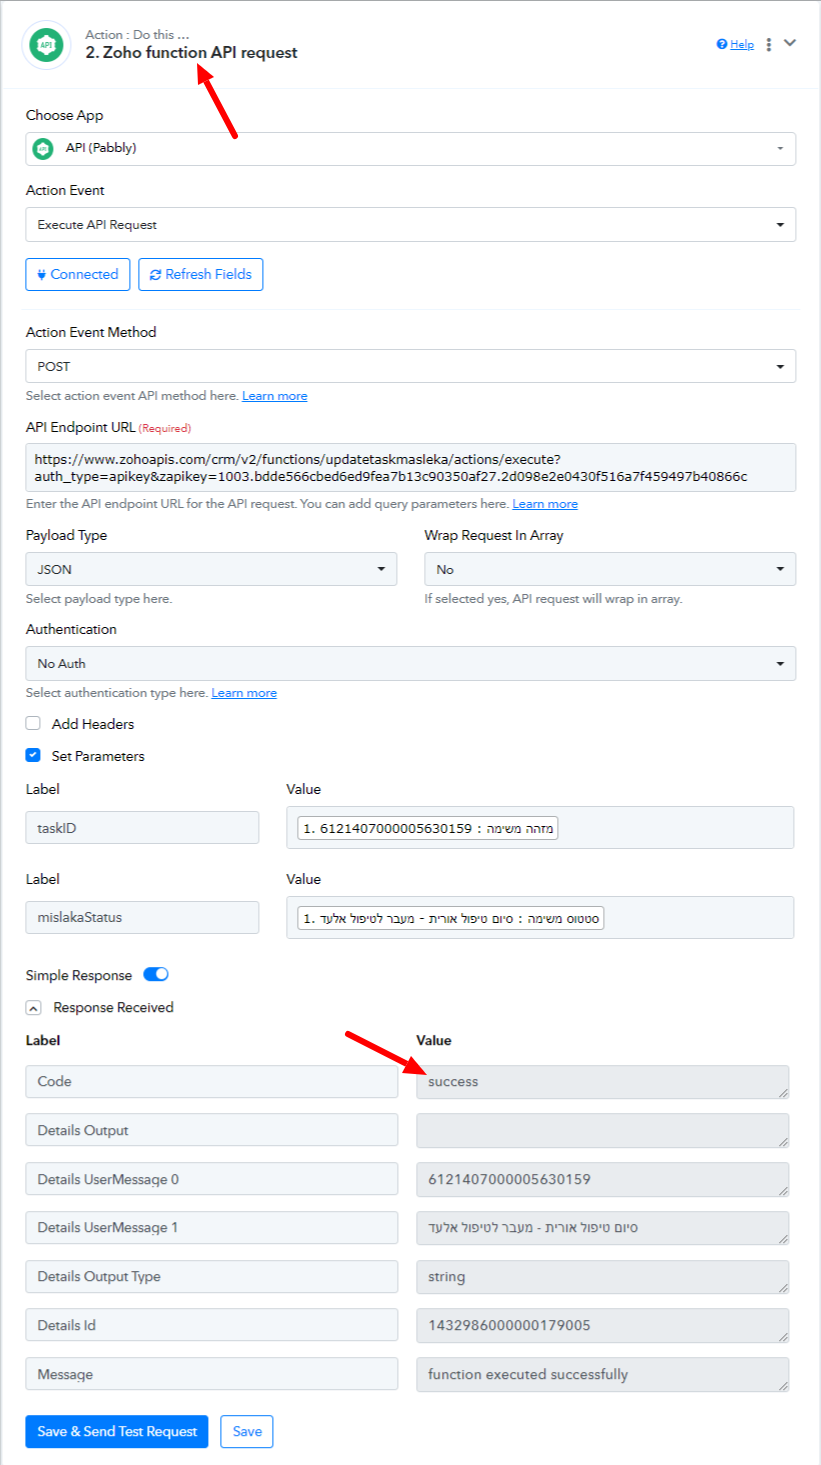
Task: Open the Help link
Action: click(742, 44)
